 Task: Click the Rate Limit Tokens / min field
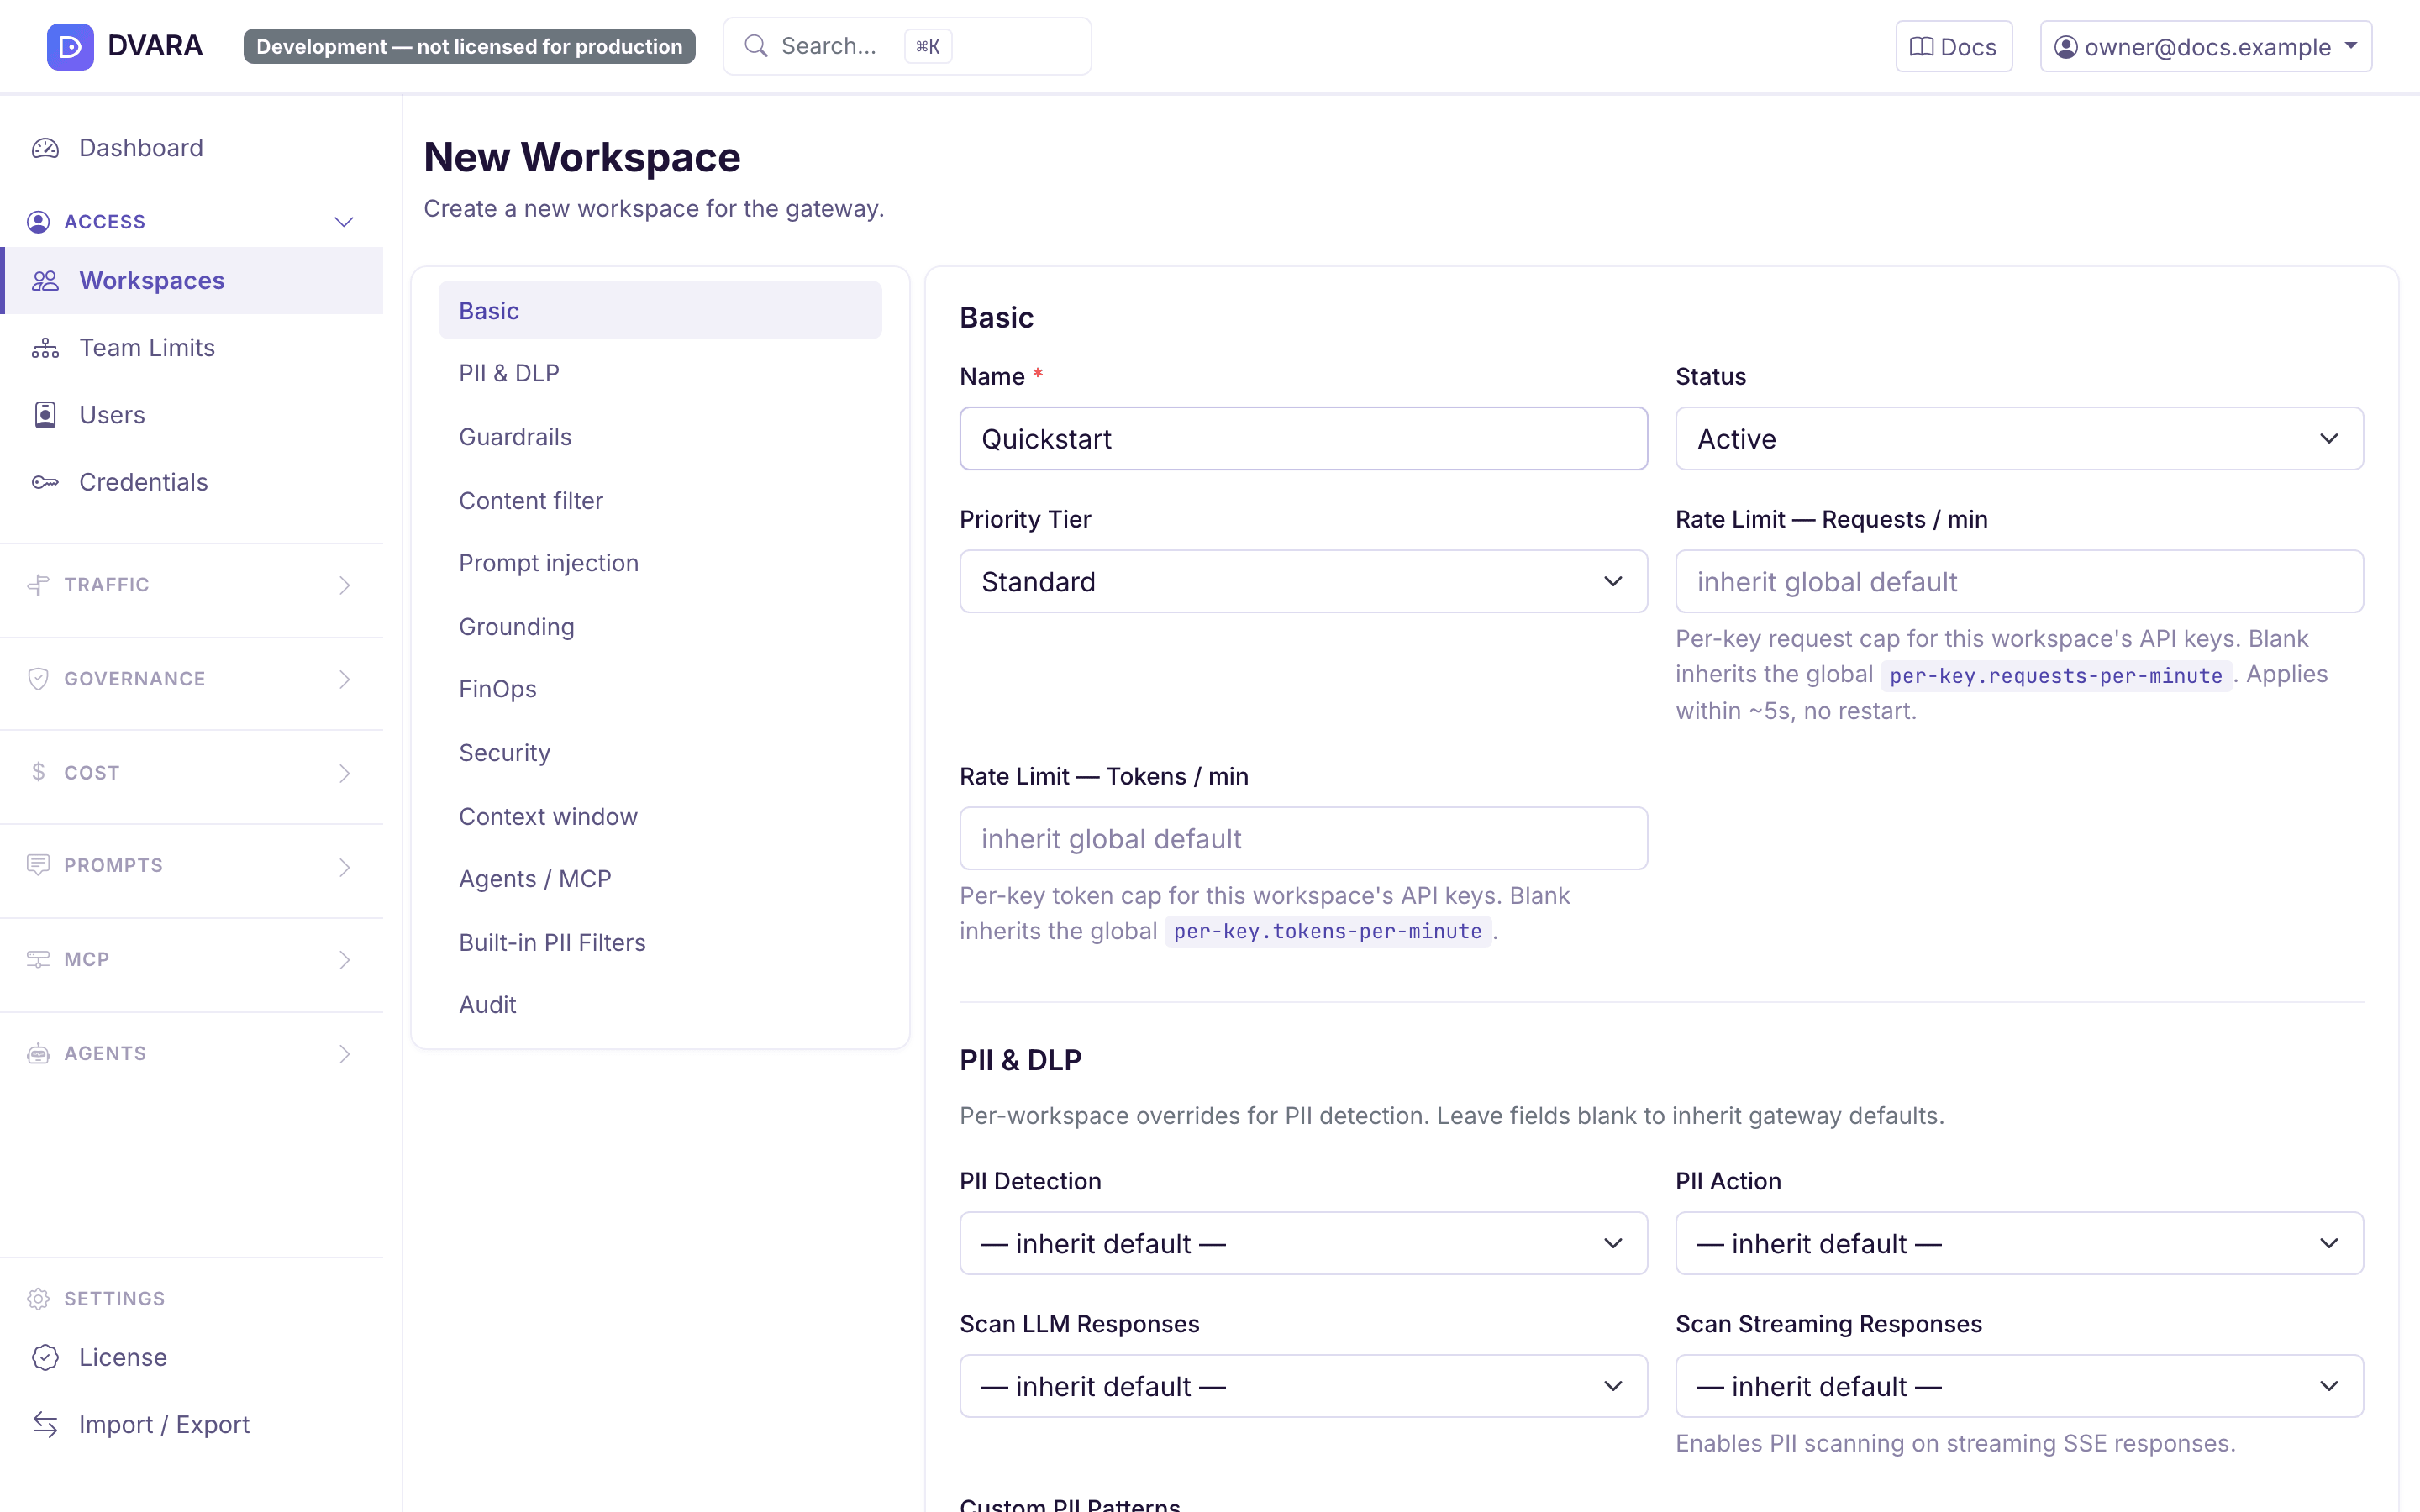pos(1303,838)
